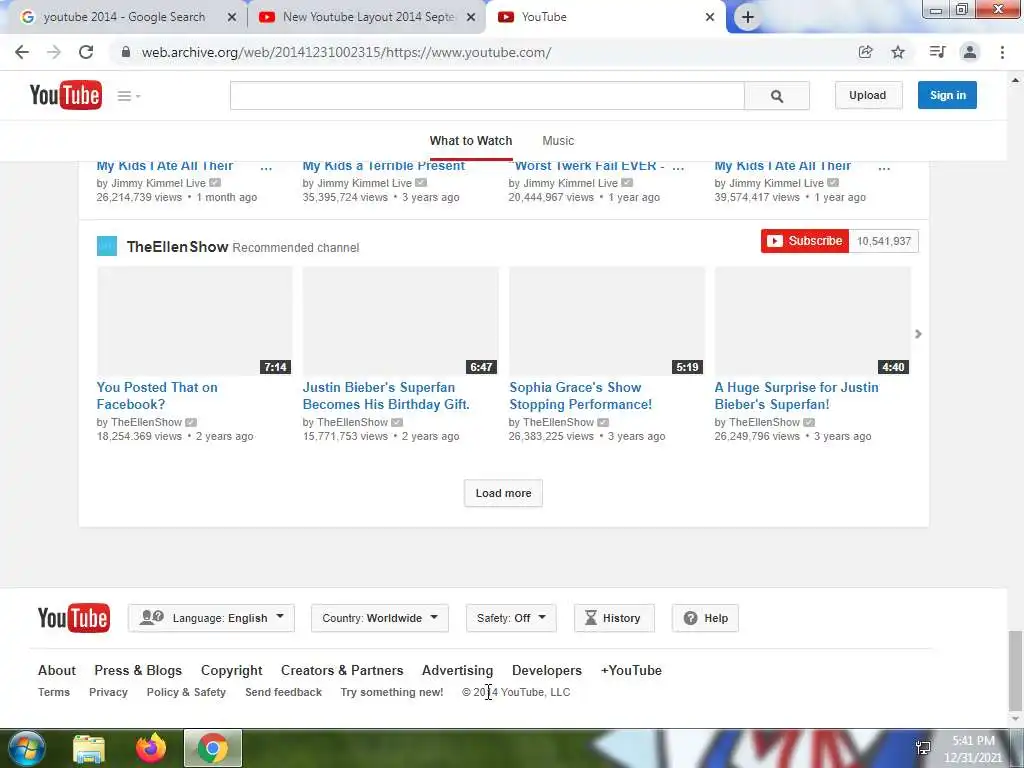Open File Explorer from the taskbar
Screen dimensions: 1024x768
point(89,748)
